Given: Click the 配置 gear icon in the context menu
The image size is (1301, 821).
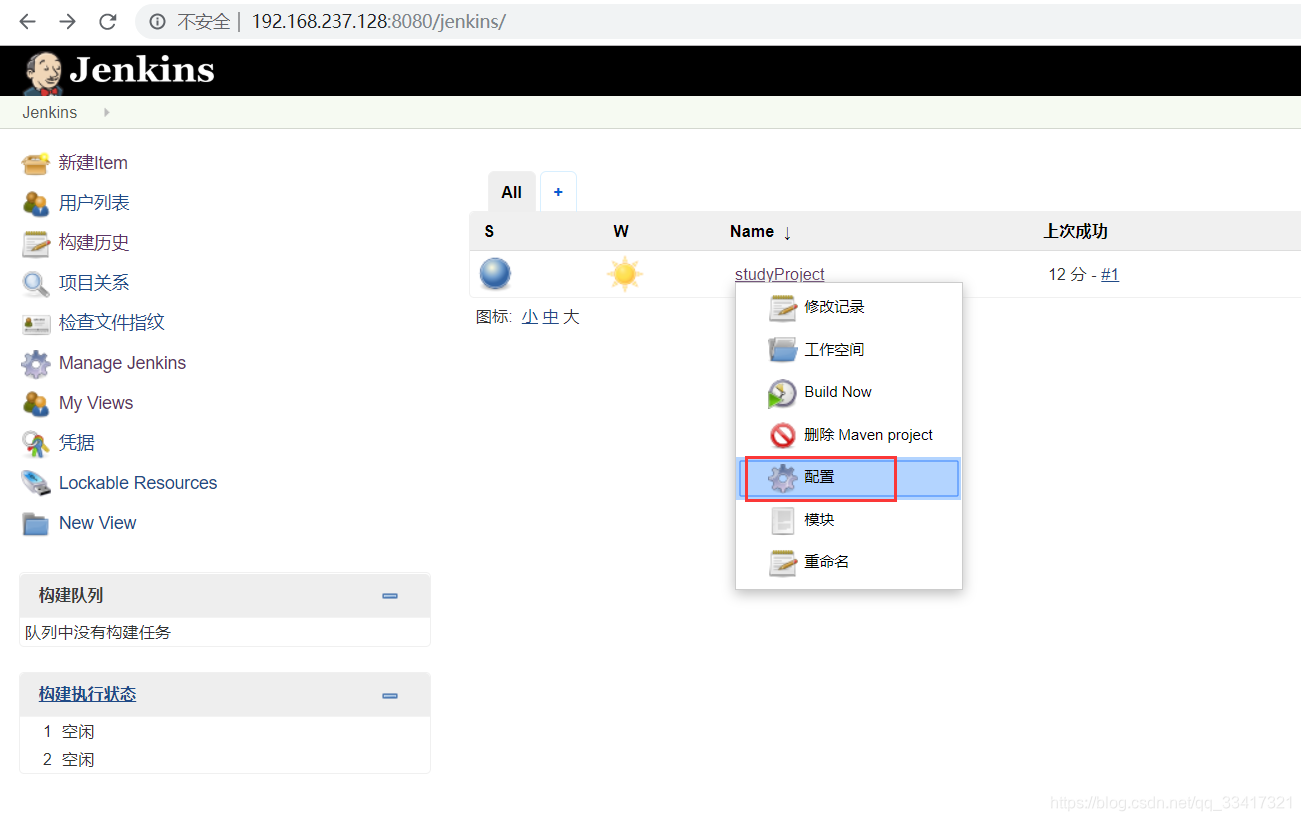Looking at the screenshot, I should point(782,478).
